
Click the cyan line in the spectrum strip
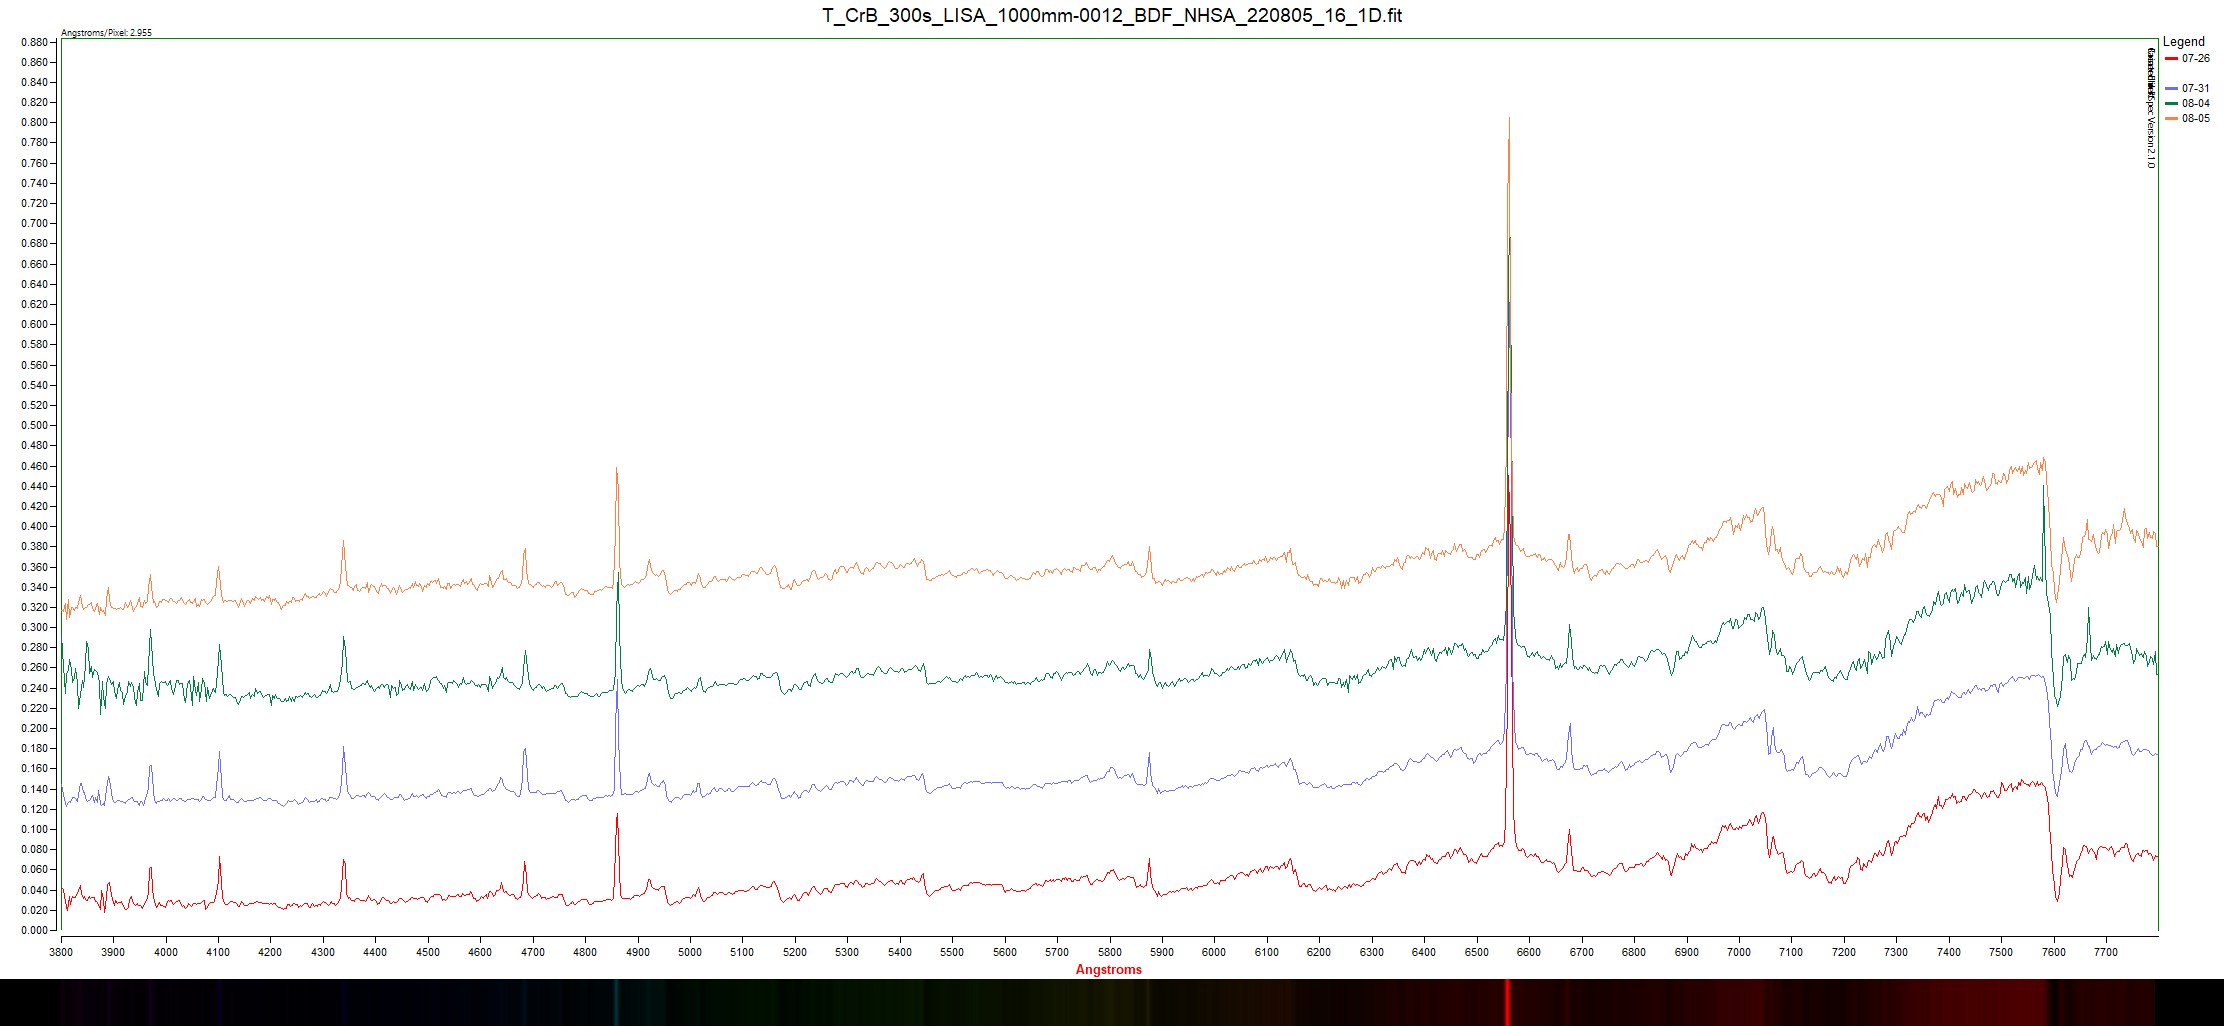pos(616,1002)
